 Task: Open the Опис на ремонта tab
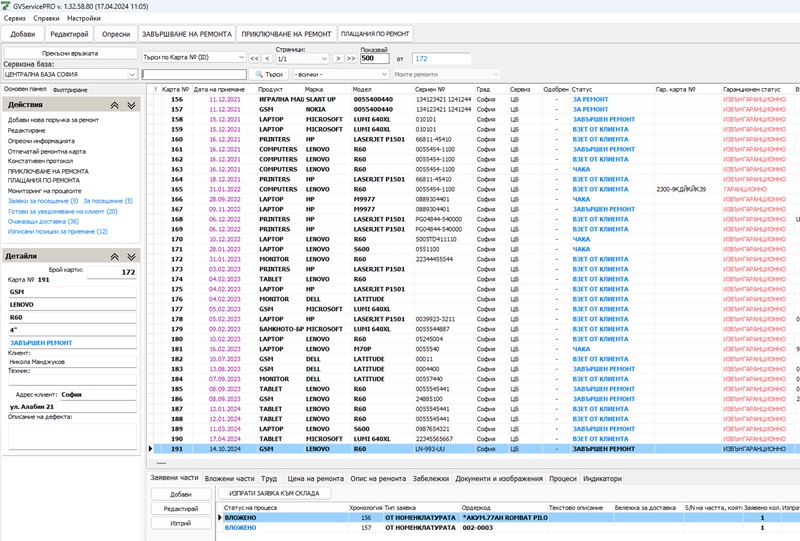click(x=378, y=479)
